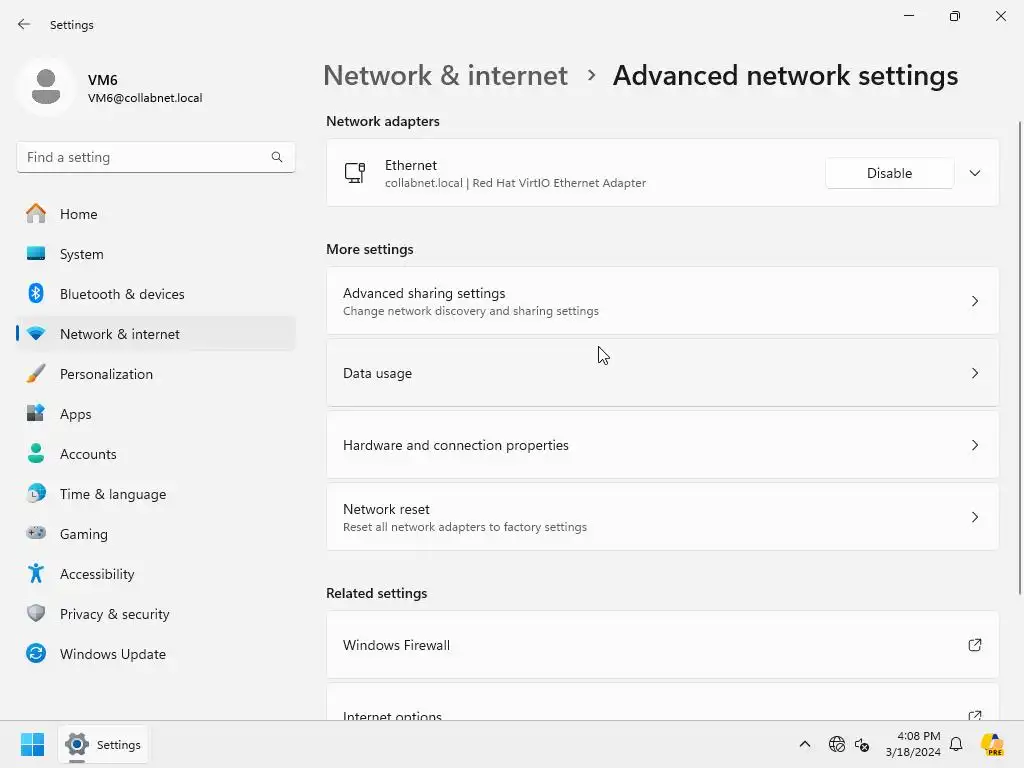Open the Windows Start menu
Screen dimensions: 1024x768
coord(32,745)
